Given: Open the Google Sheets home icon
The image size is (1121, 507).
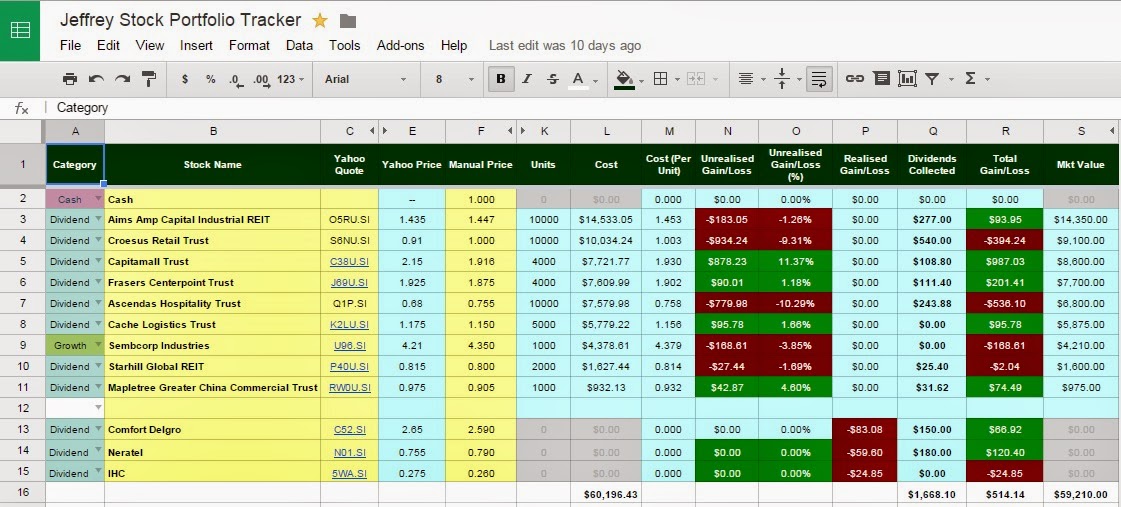Looking at the screenshot, I should pyautogui.click(x=20, y=30).
